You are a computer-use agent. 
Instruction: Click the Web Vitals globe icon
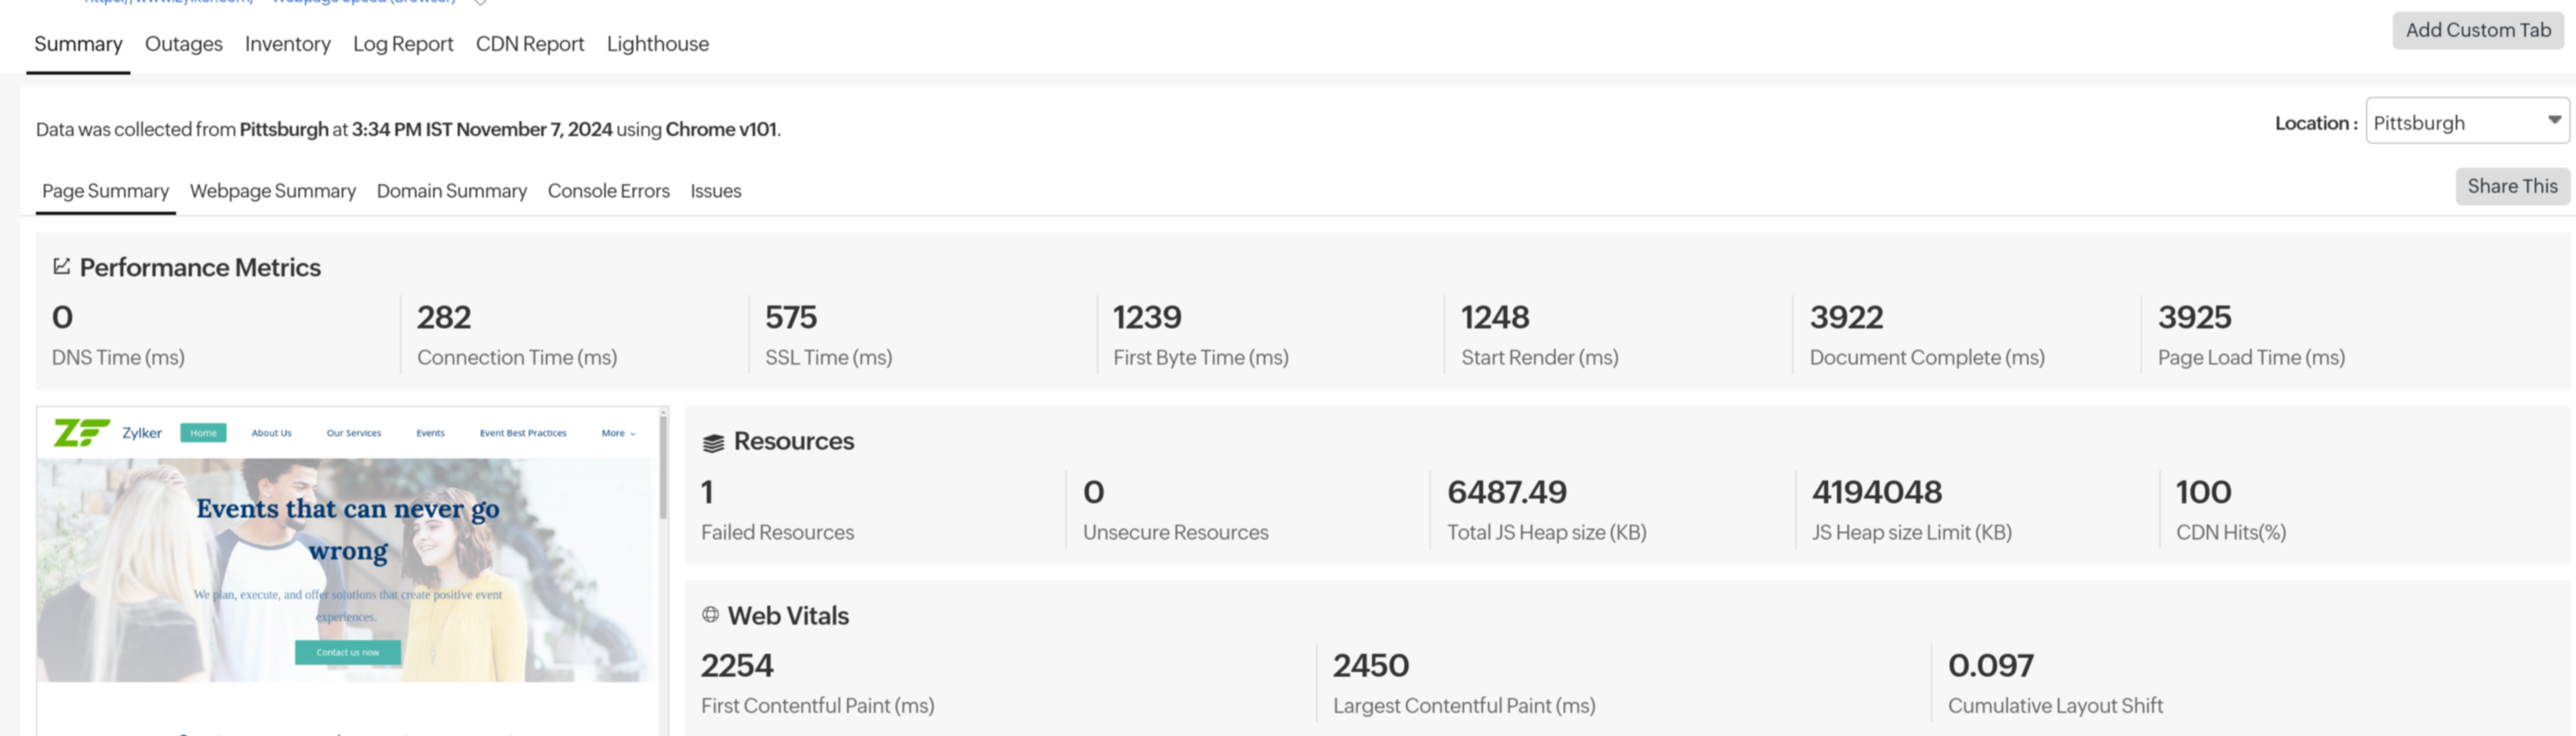click(x=710, y=615)
